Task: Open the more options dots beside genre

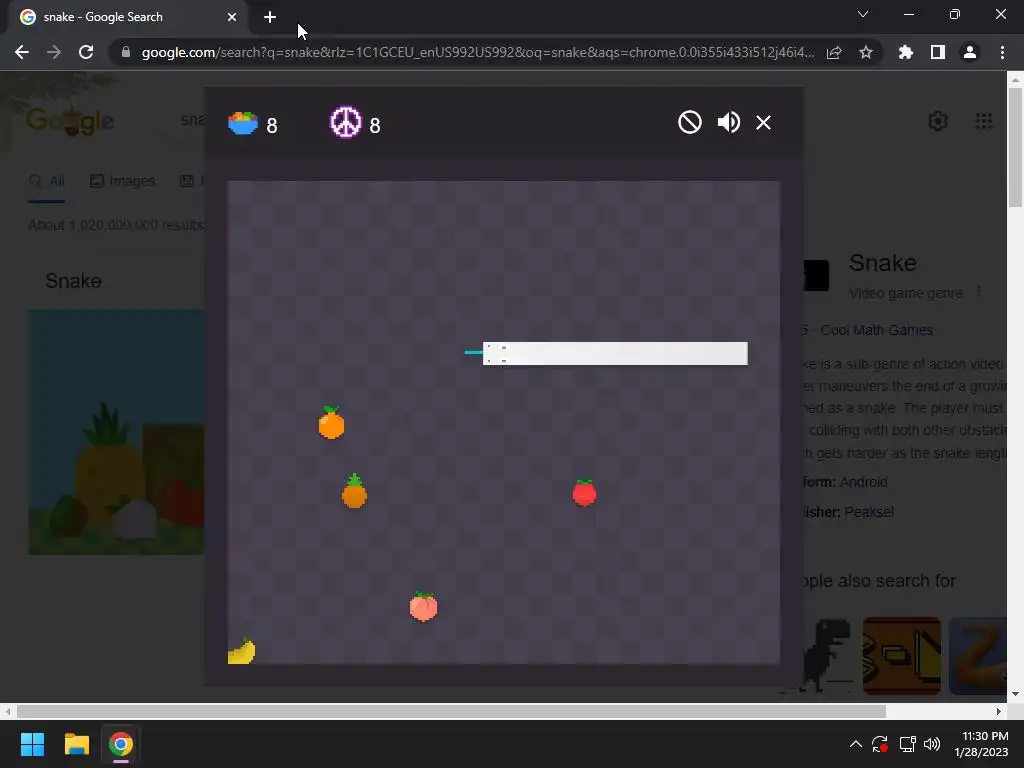Action: click(x=978, y=292)
